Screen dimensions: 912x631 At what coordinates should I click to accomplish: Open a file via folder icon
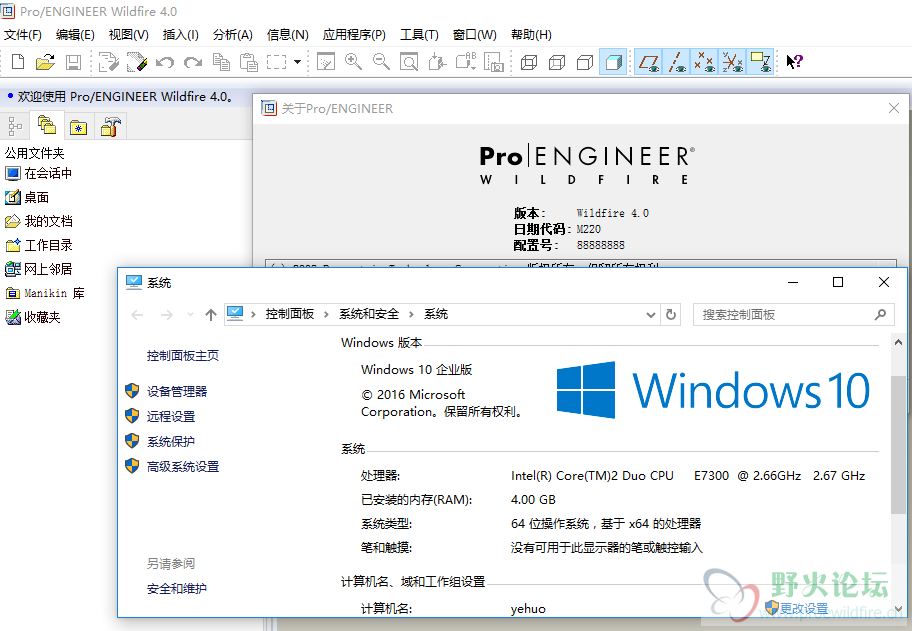[45, 62]
